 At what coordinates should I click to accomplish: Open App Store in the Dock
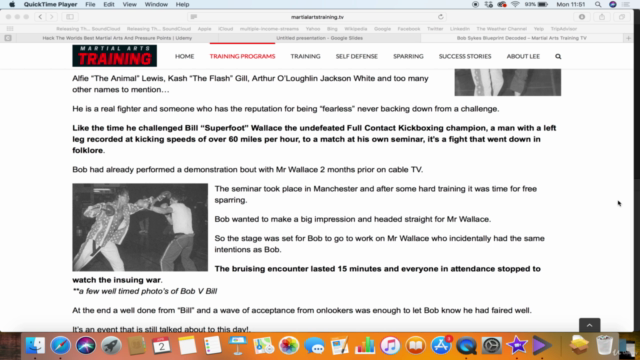point(441,346)
